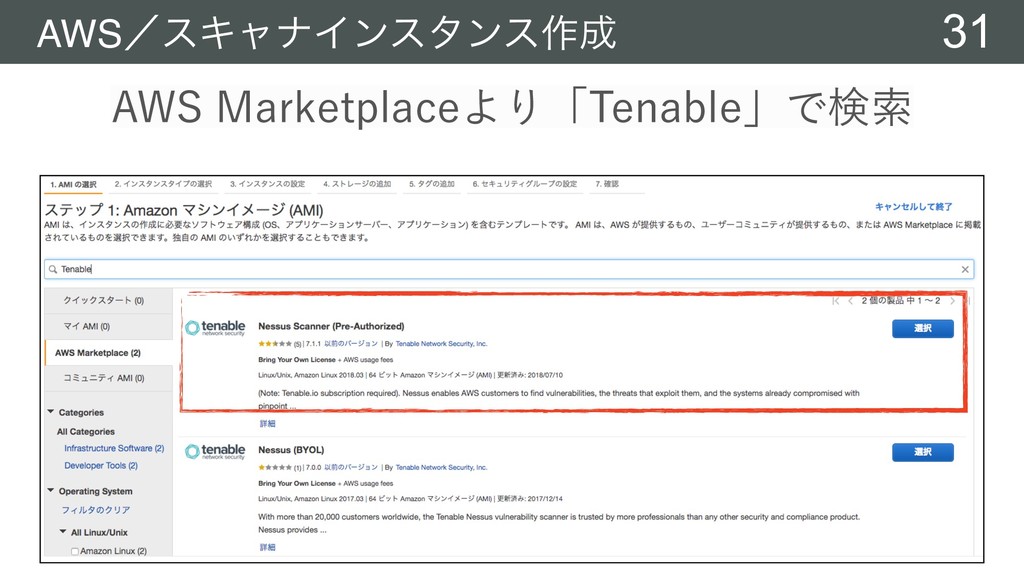The width and height of the screenshot is (1024, 576).
Task: Click tenable logo for Nessus Scanner
Action: 215,328
